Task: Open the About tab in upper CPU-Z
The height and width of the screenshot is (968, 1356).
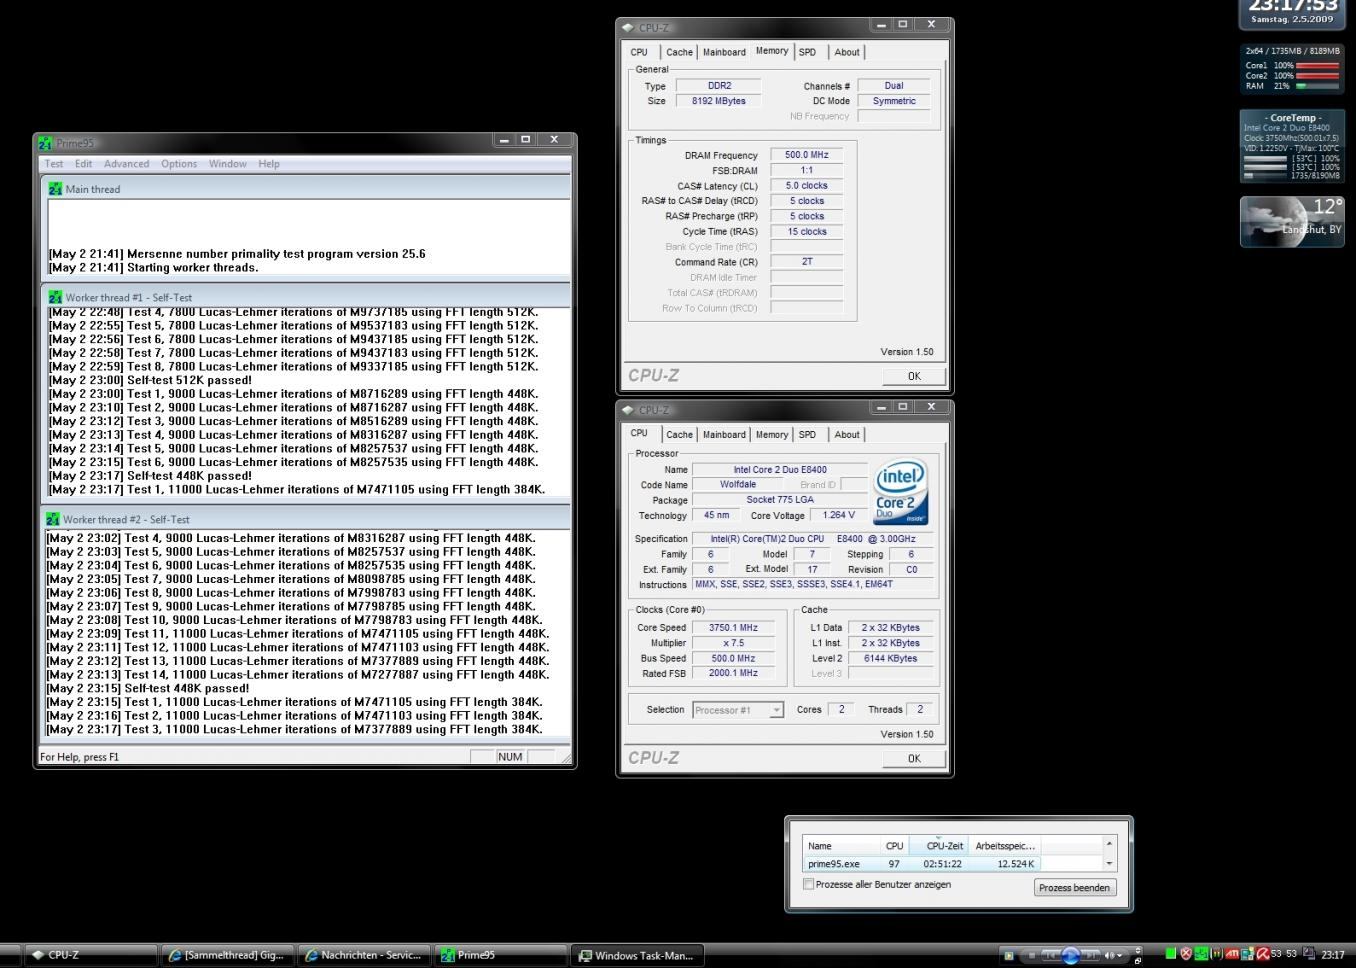Action: click(x=847, y=52)
